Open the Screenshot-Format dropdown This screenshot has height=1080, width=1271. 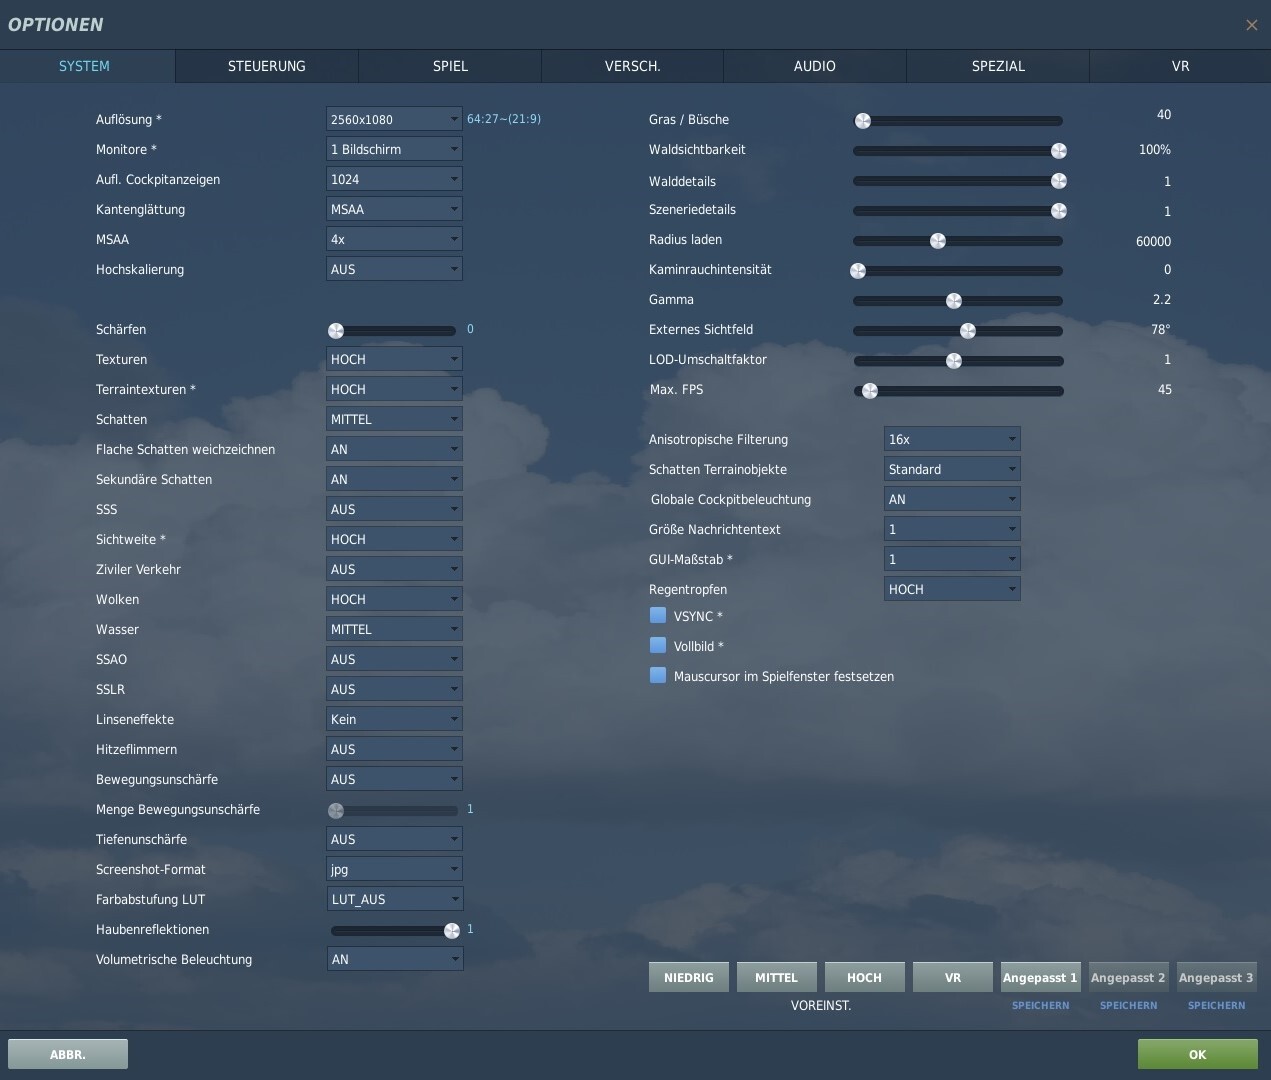(394, 869)
